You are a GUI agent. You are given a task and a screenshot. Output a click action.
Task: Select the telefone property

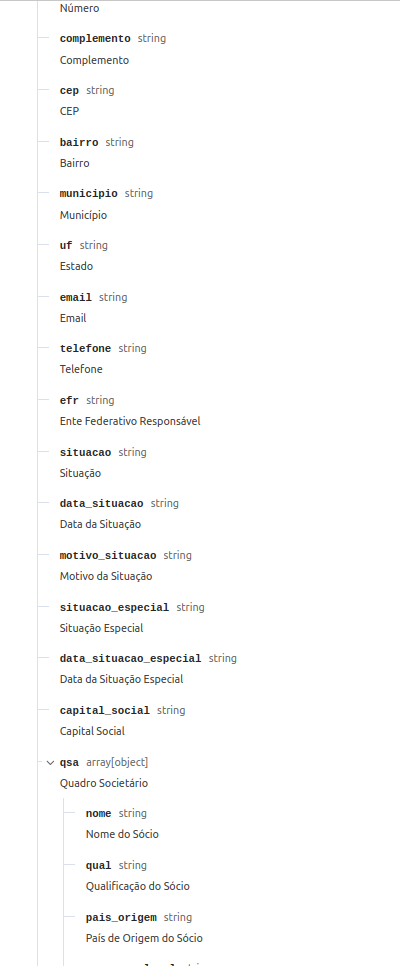(x=86, y=349)
